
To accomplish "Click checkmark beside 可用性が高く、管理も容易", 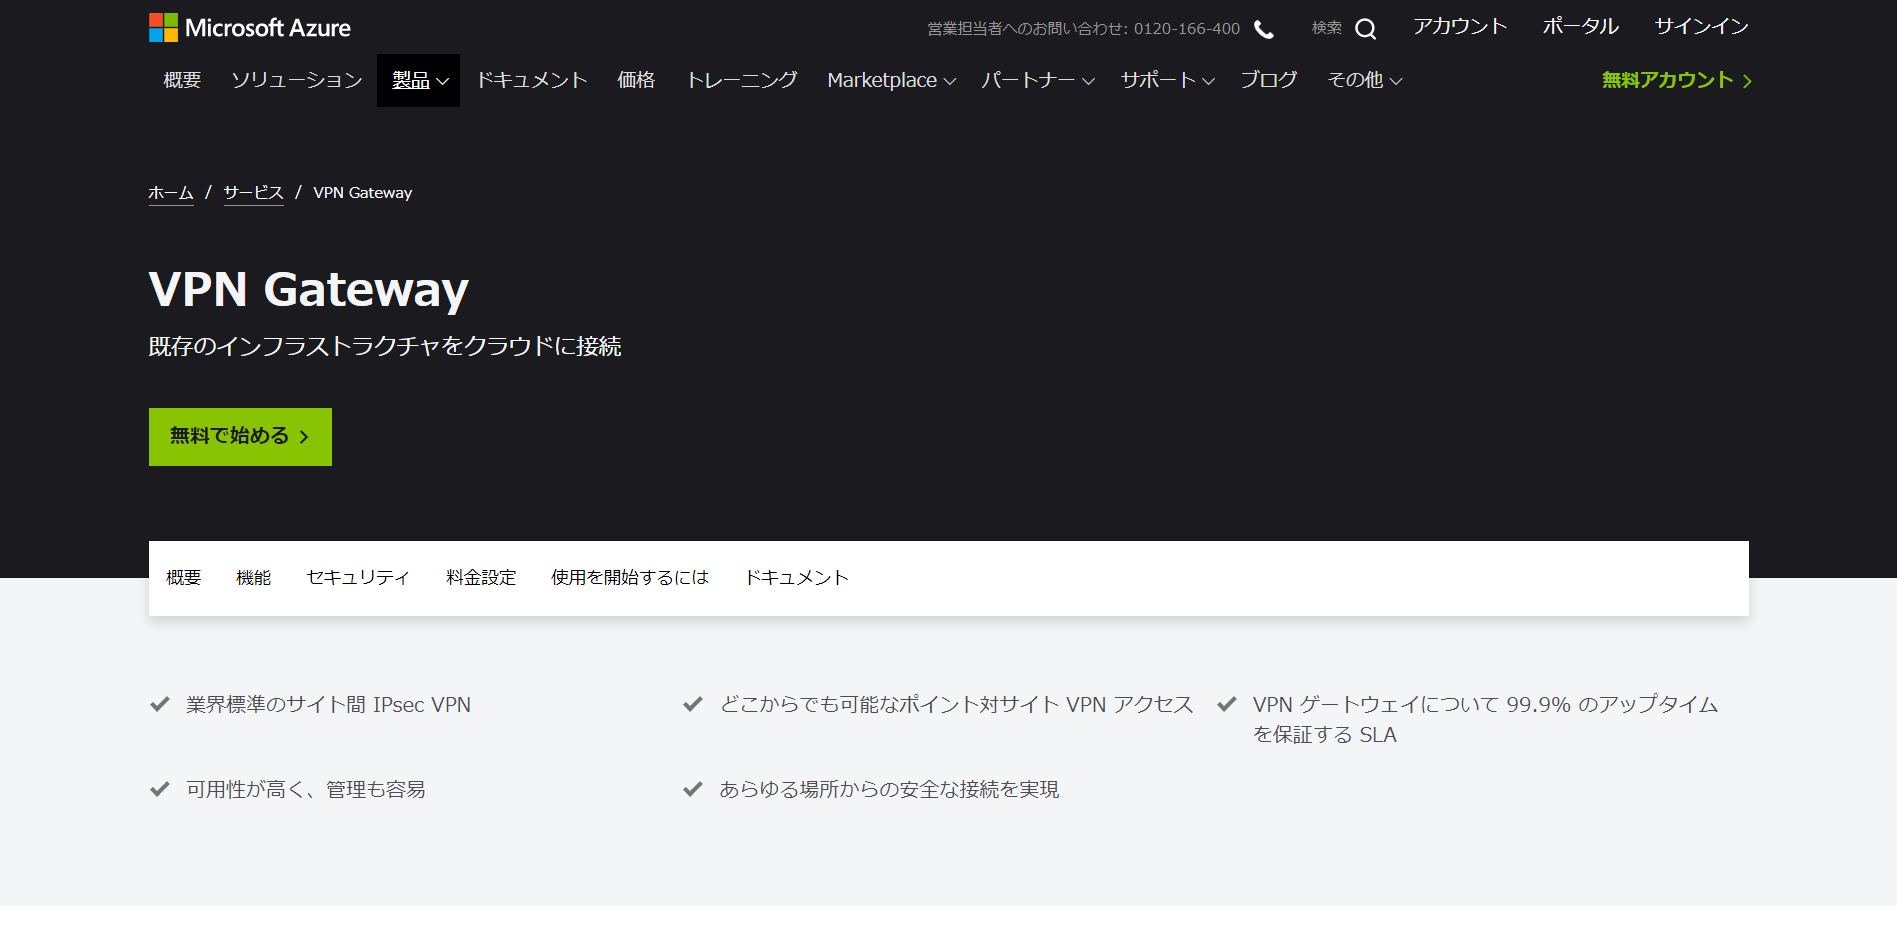I will [159, 789].
